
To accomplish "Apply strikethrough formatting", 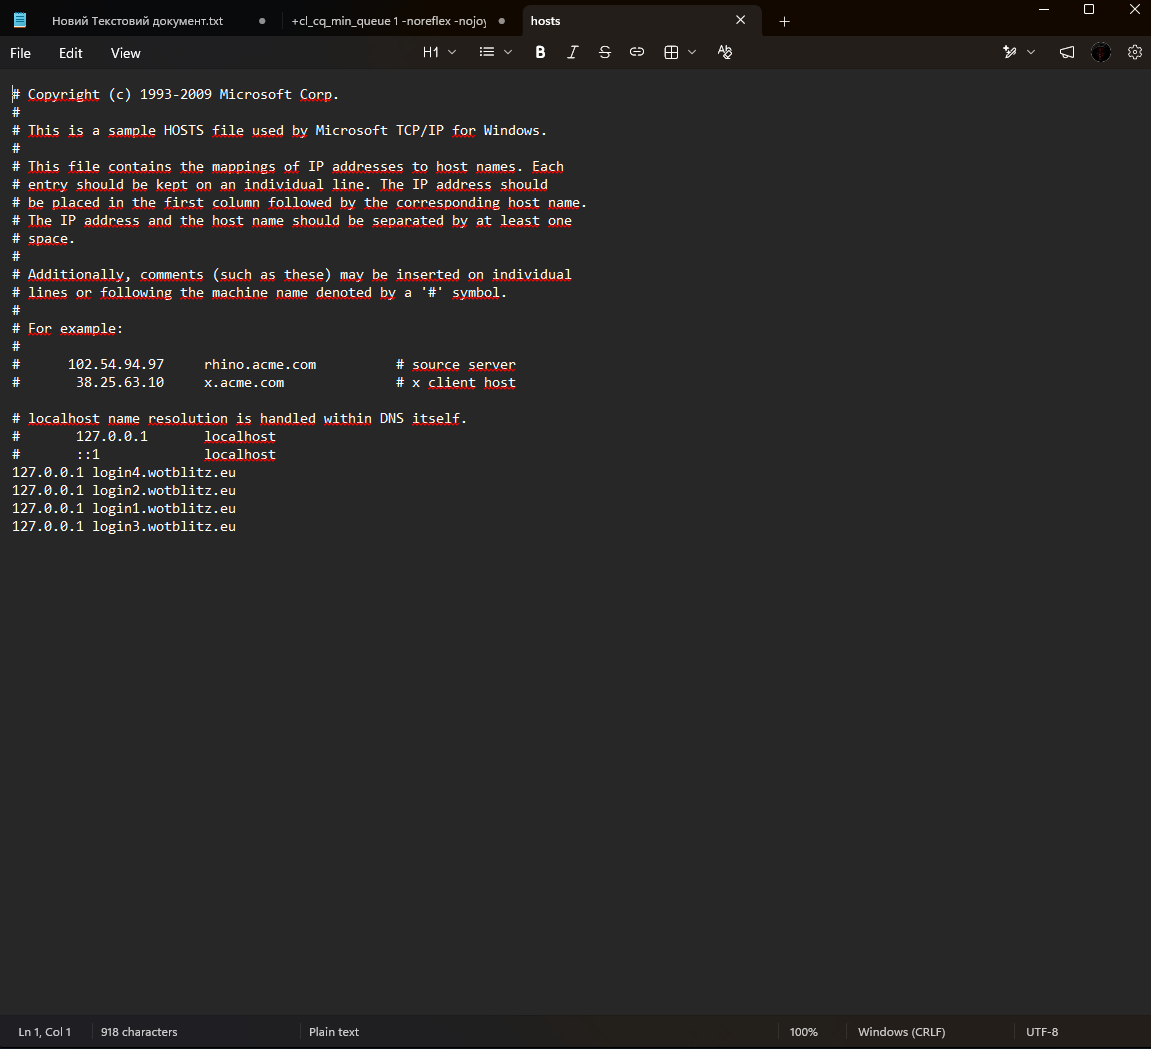I will 605,52.
